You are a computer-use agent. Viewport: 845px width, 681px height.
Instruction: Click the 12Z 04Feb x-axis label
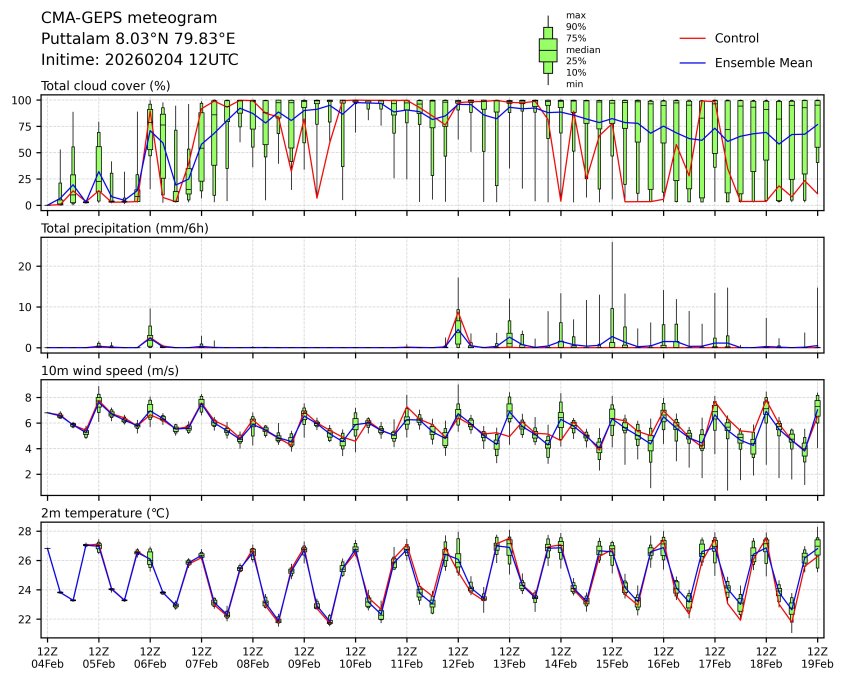pyautogui.click(x=47, y=657)
